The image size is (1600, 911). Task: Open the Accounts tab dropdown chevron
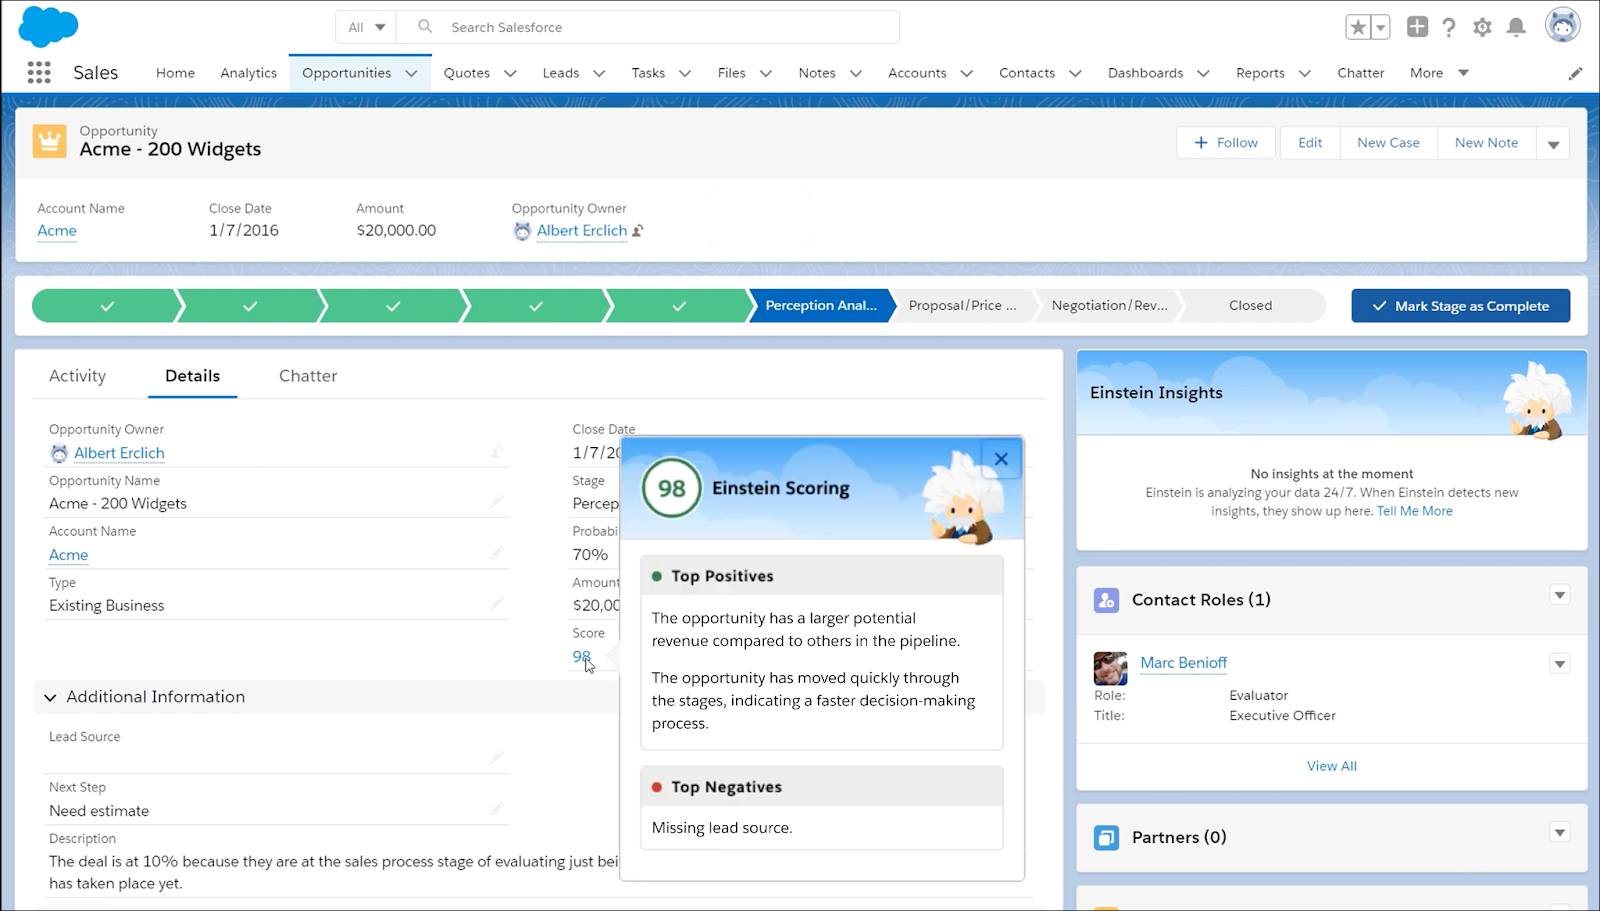click(x=967, y=73)
